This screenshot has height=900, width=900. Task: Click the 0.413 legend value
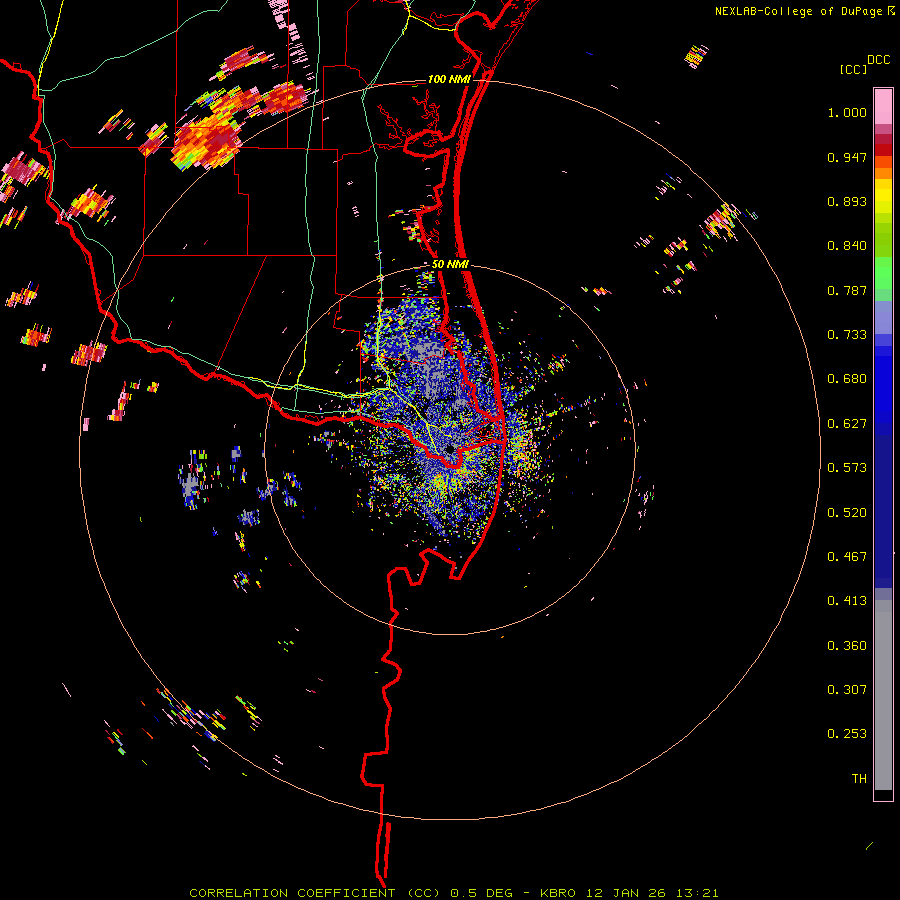click(847, 601)
